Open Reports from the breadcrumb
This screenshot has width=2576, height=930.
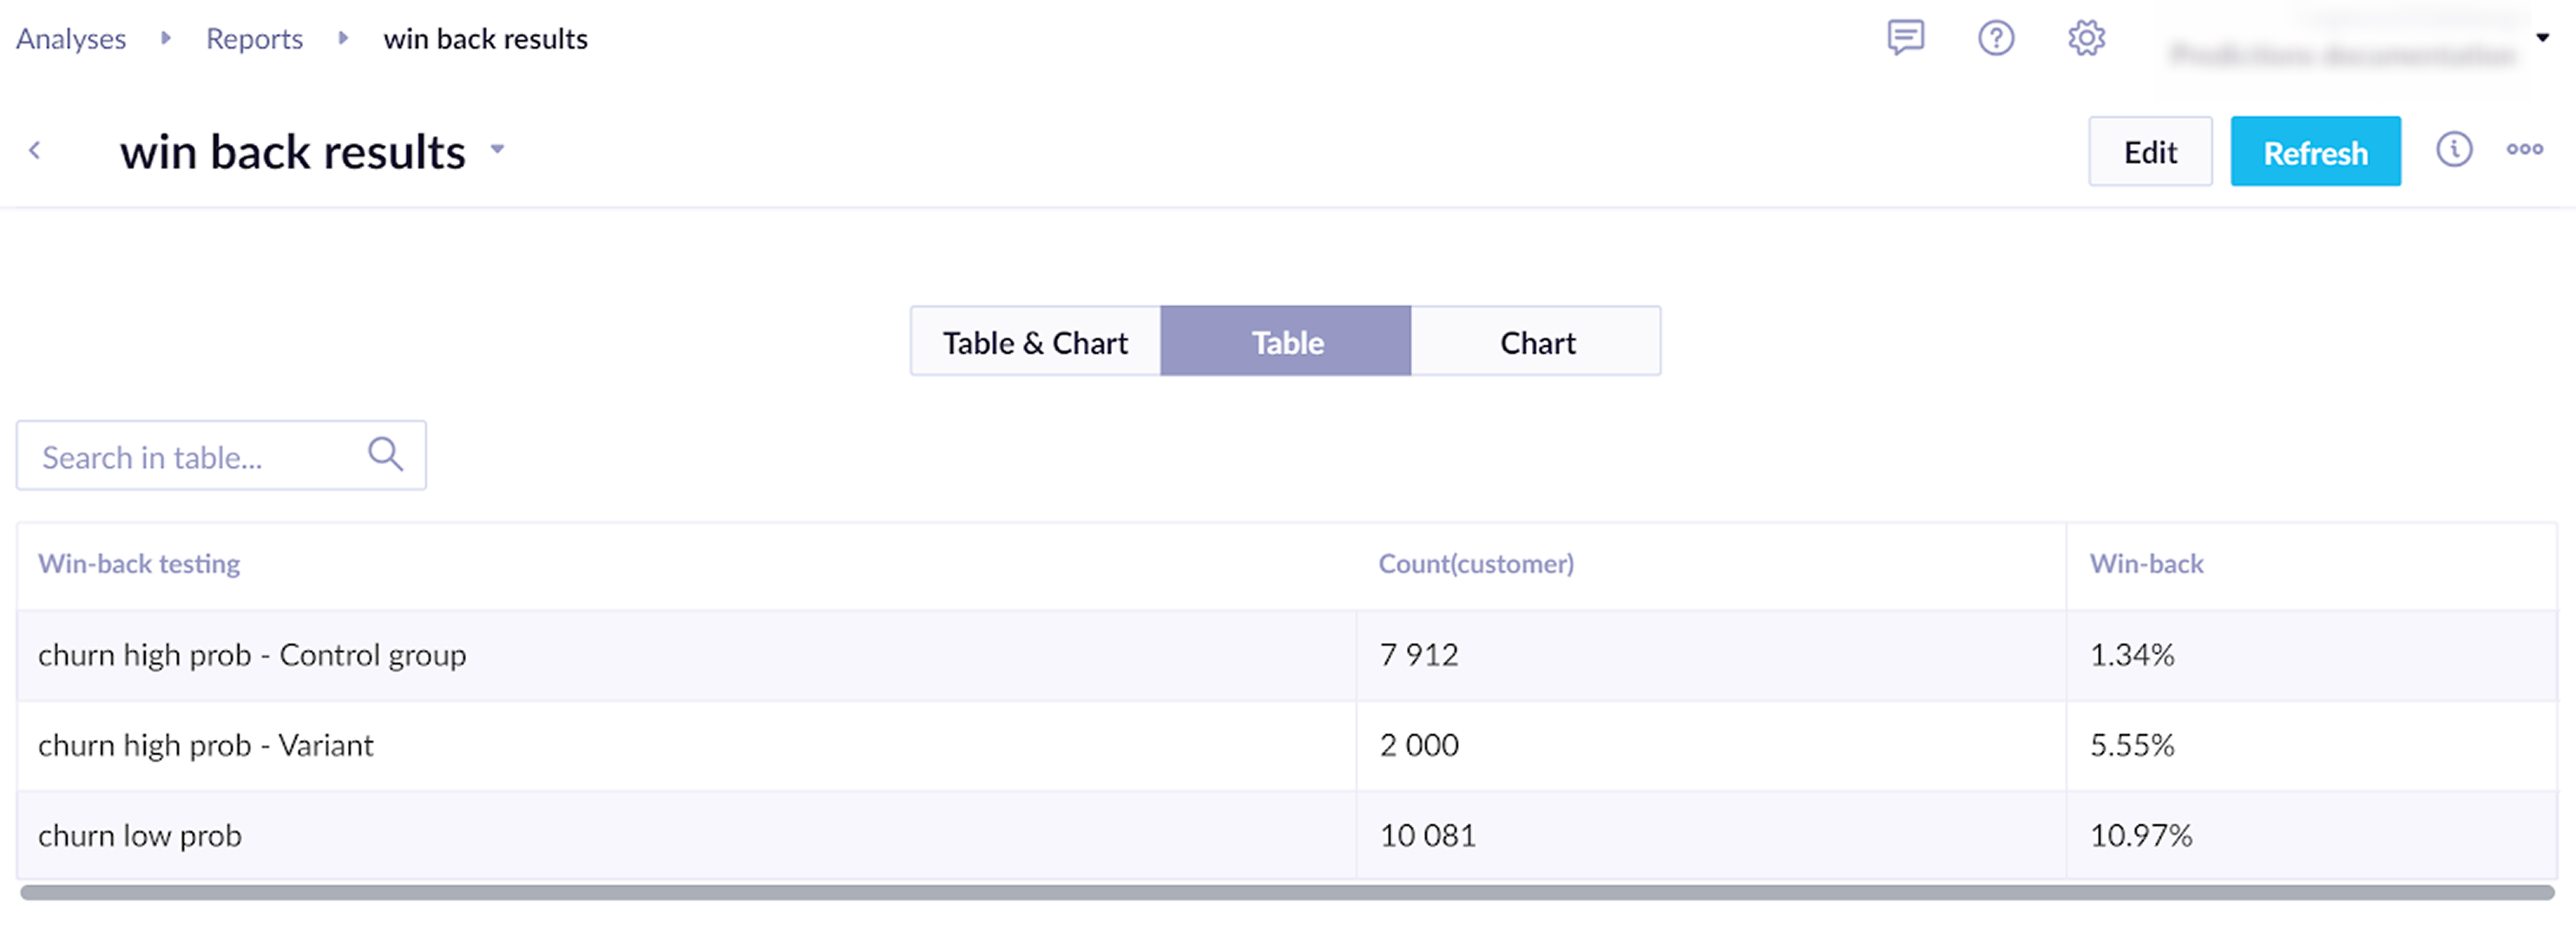(x=254, y=38)
